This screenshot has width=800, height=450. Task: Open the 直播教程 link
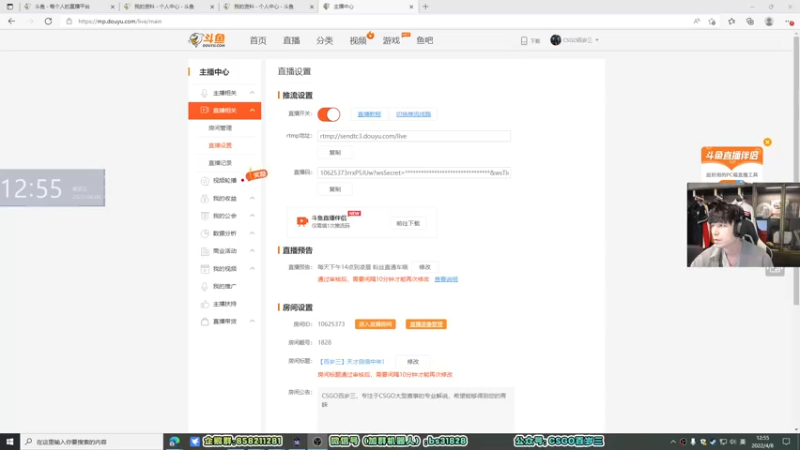369,114
